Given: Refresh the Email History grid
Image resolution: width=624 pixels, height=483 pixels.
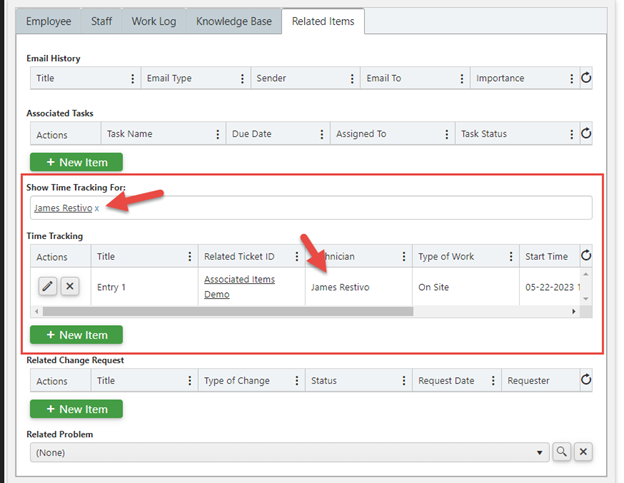Looking at the screenshot, I should pyautogui.click(x=586, y=78).
